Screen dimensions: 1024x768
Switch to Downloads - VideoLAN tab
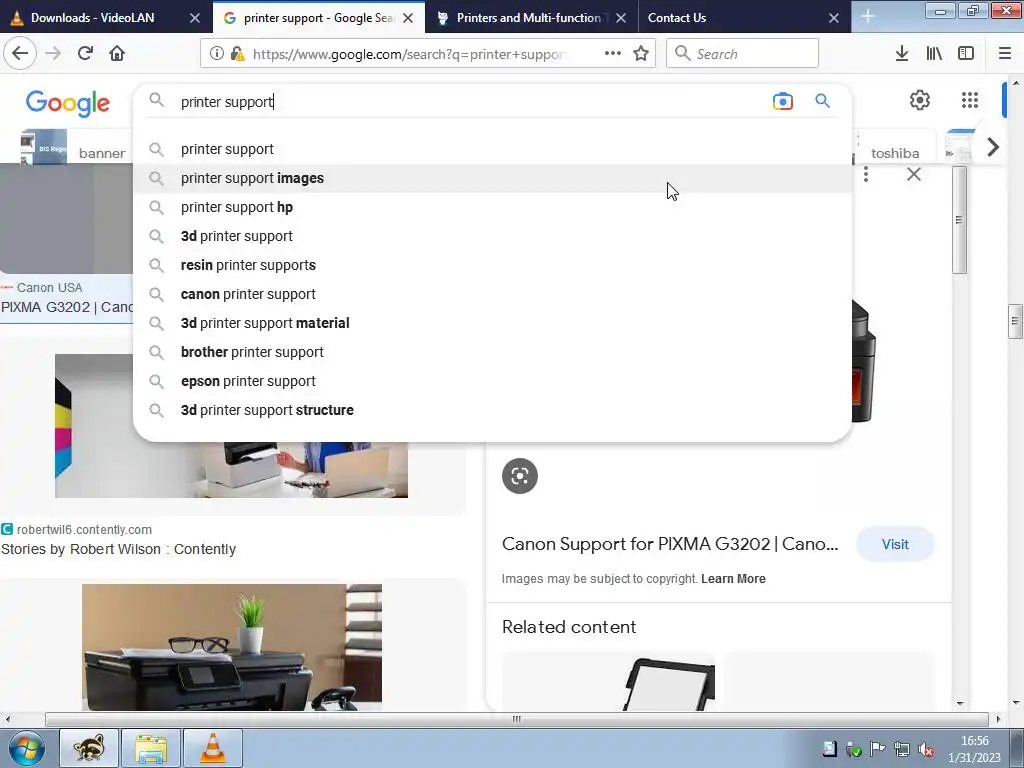[93, 18]
